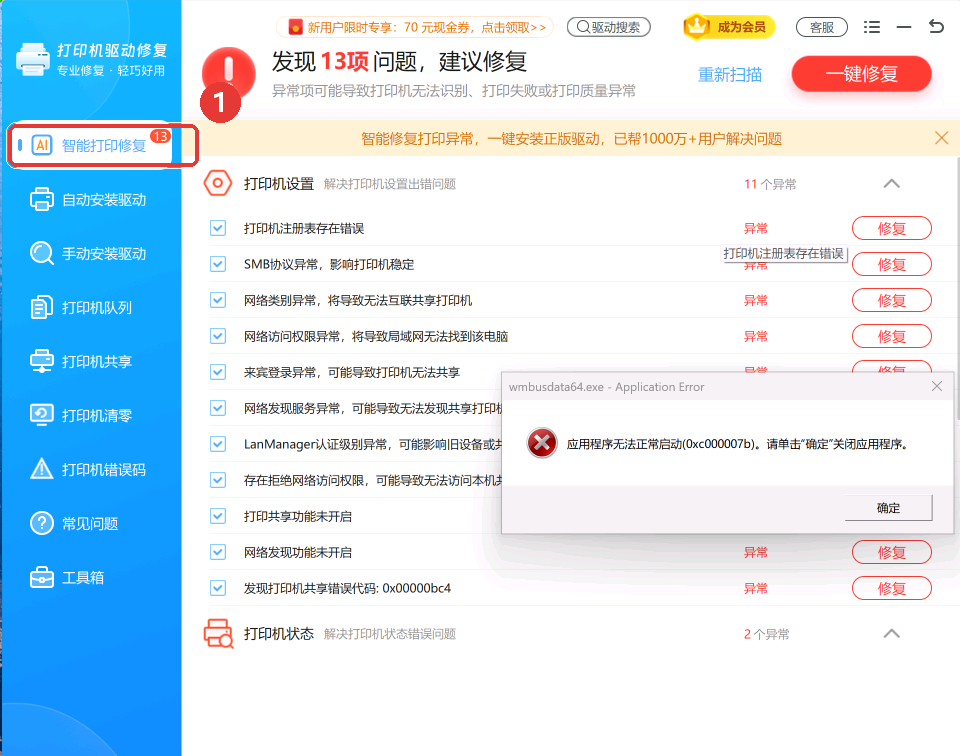
Task: Click the 11 个异常 count text
Action: 770,184
